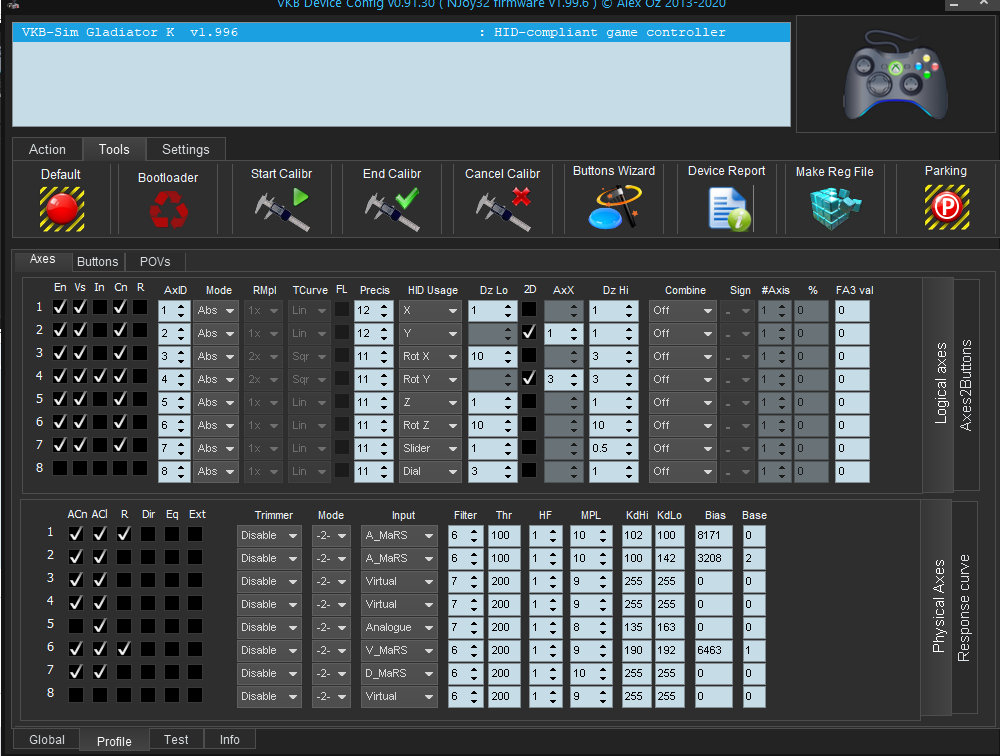Open the Global bottom tab
Image resolution: width=1000 pixels, height=756 pixels.
pos(47,739)
